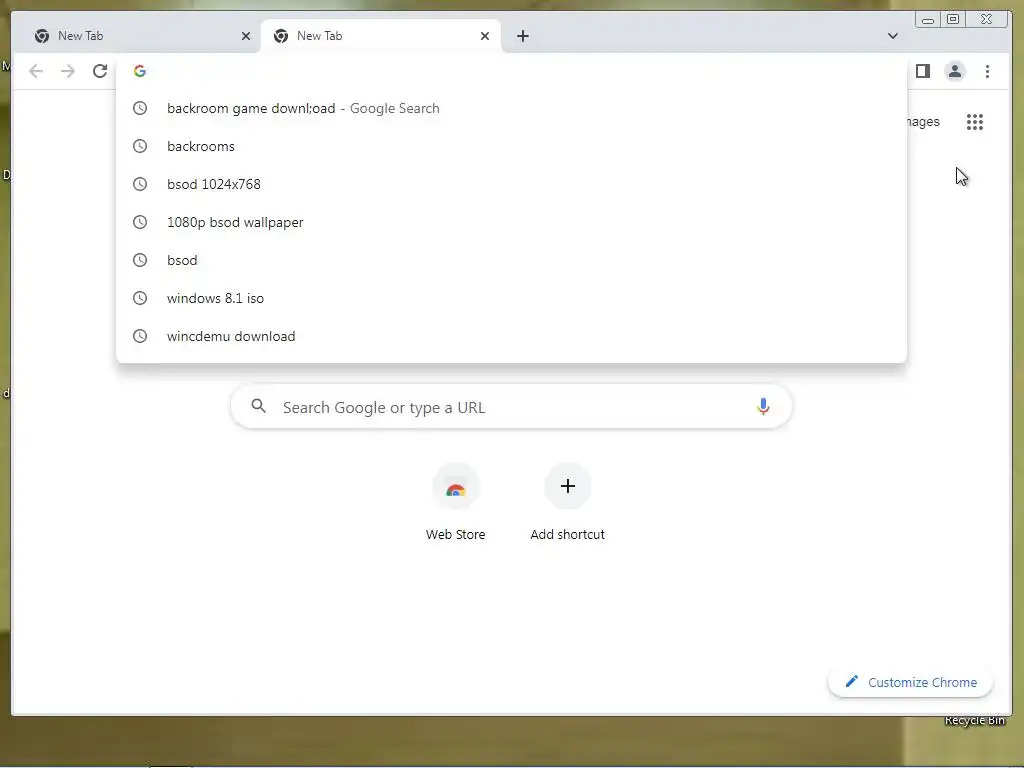The height and width of the screenshot is (768, 1024).
Task: Select the backroom game downl;oad suggestion
Action: click(x=511, y=108)
